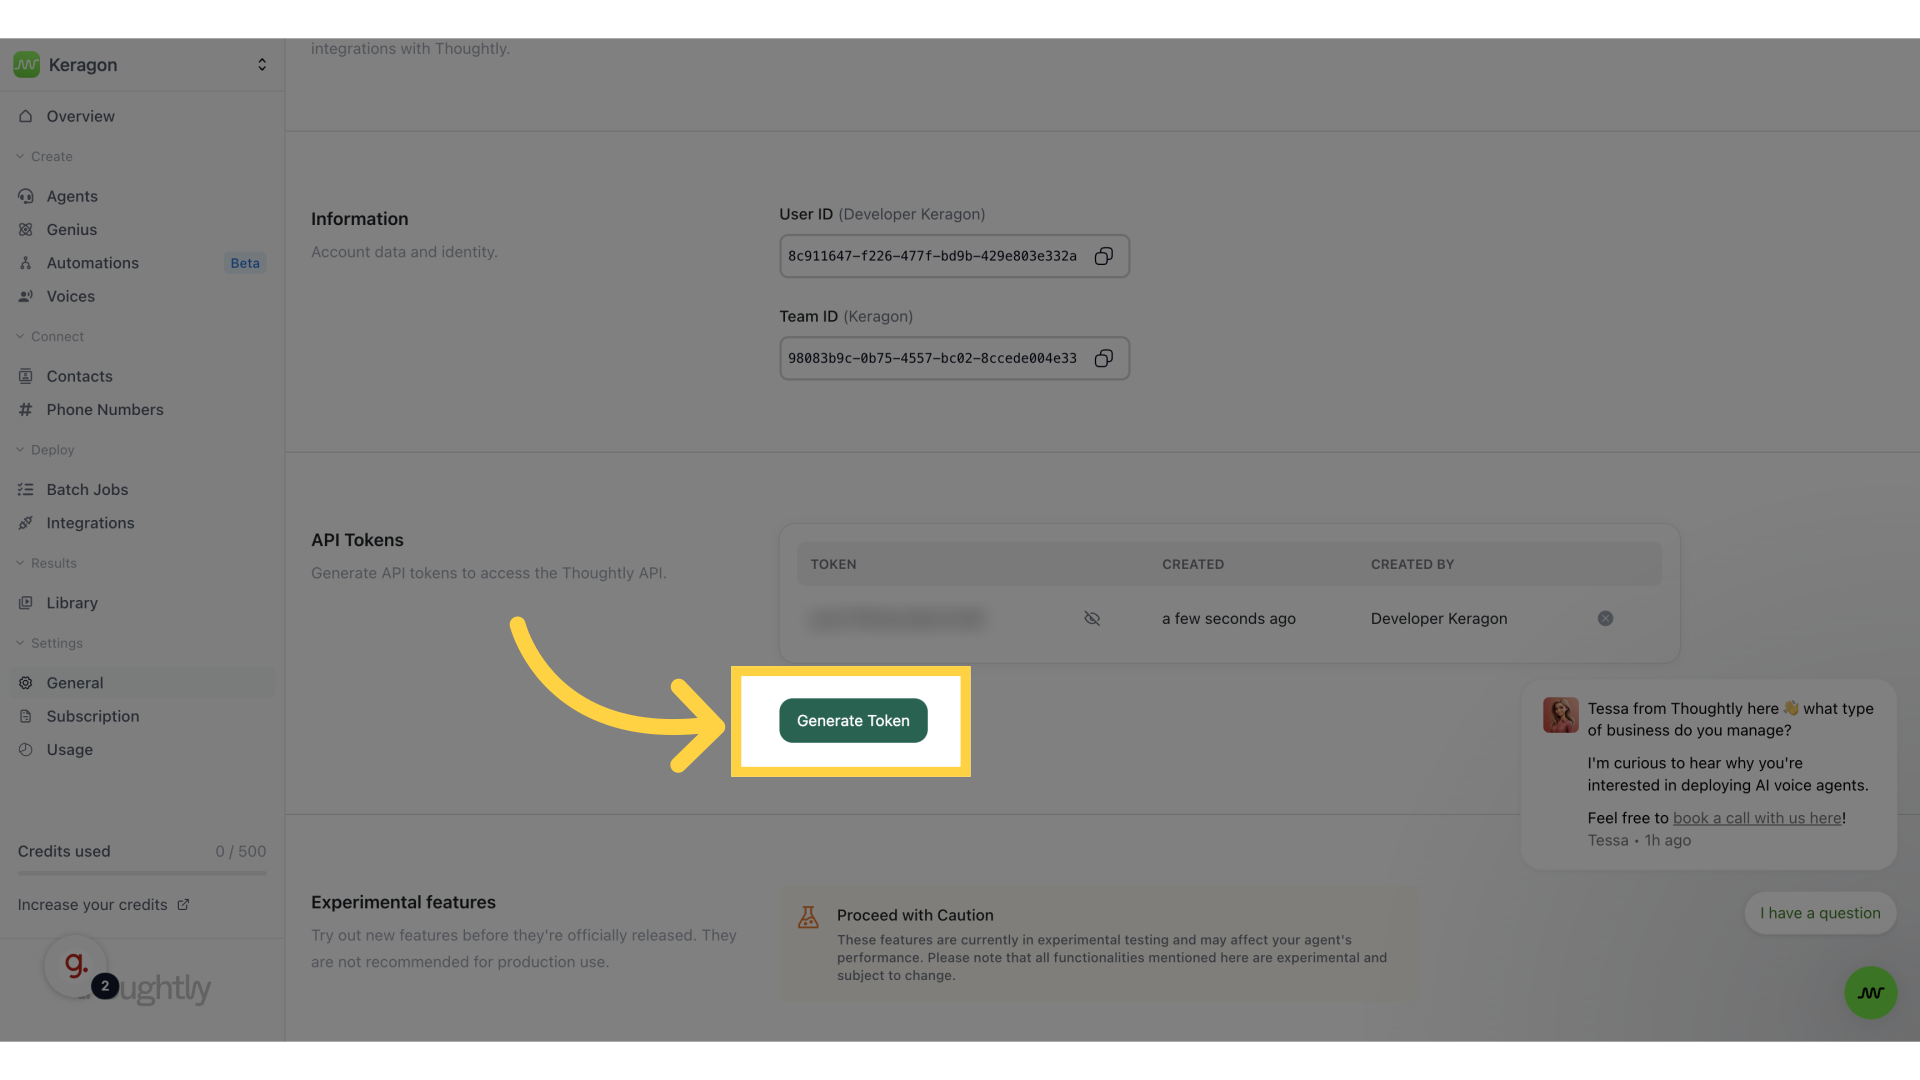The height and width of the screenshot is (1080, 1920).
Task: Click the Generate Token button
Action: pyautogui.click(x=853, y=720)
